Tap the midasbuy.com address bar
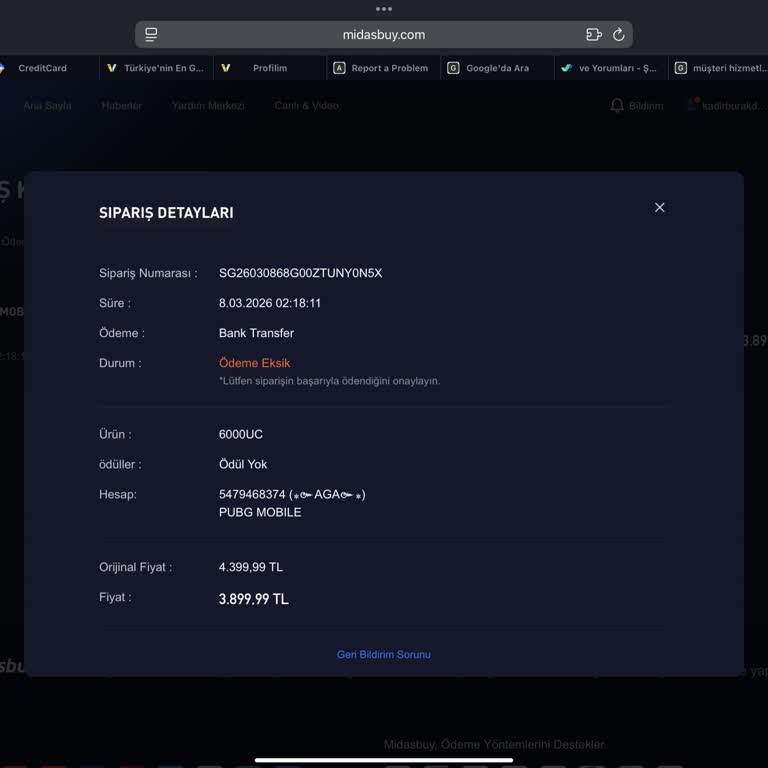Image resolution: width=768 pixels, height=768 pixels. coord(384,35)
